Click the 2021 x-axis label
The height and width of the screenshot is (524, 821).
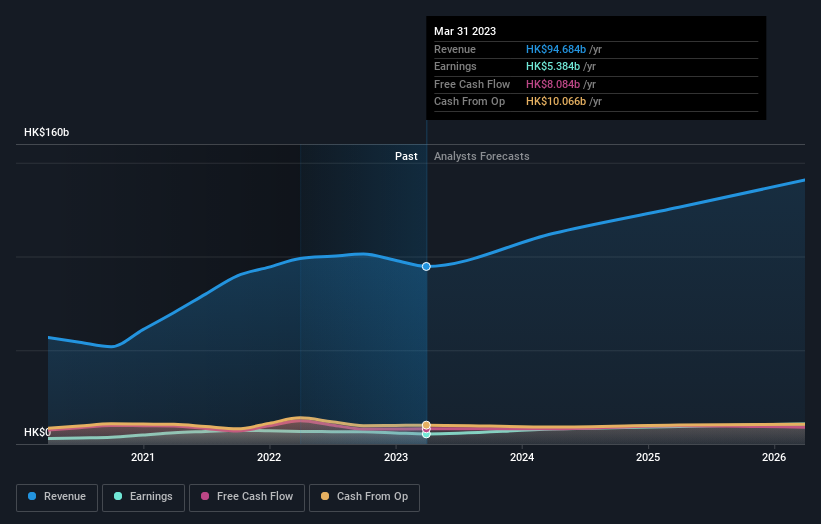click(x=142, y=458)
